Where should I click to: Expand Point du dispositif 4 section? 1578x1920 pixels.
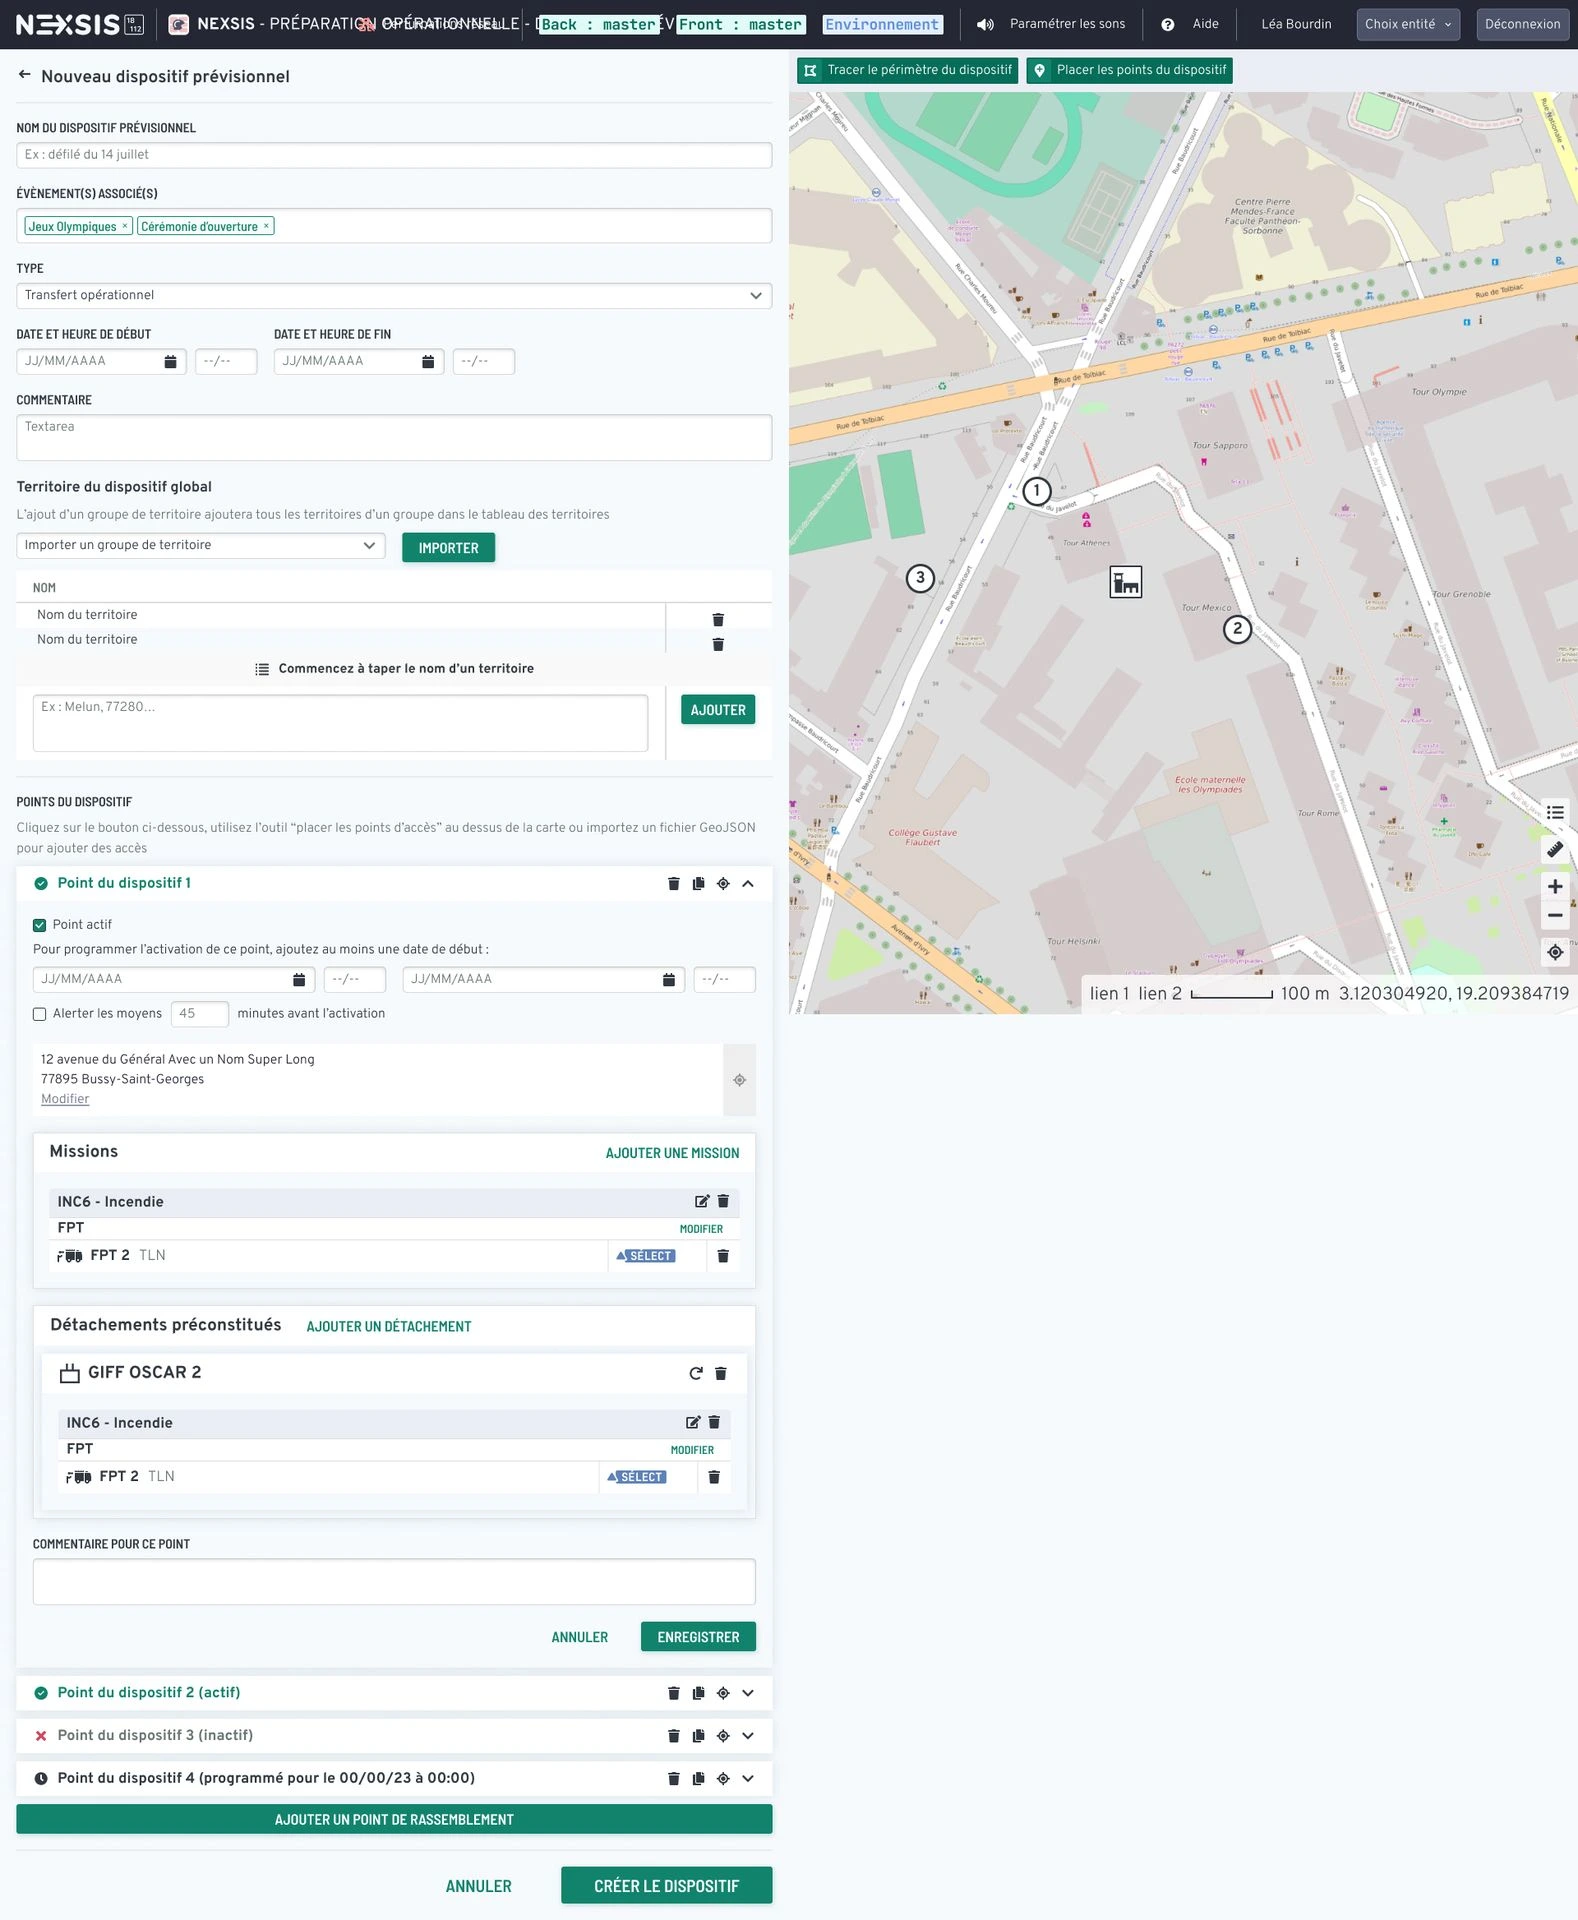(747, 1778)
